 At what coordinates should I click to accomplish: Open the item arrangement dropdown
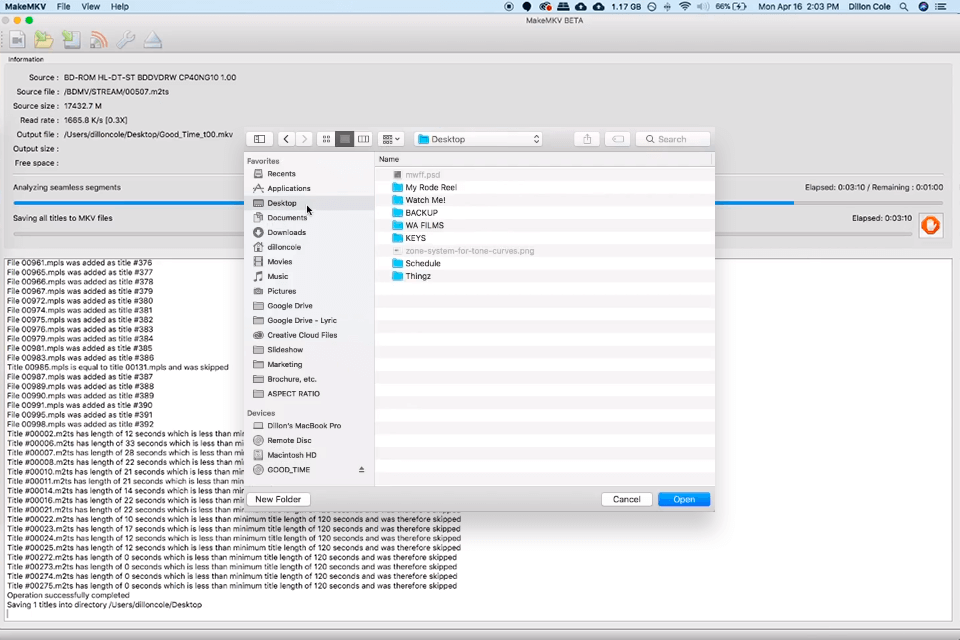point(389,139)
